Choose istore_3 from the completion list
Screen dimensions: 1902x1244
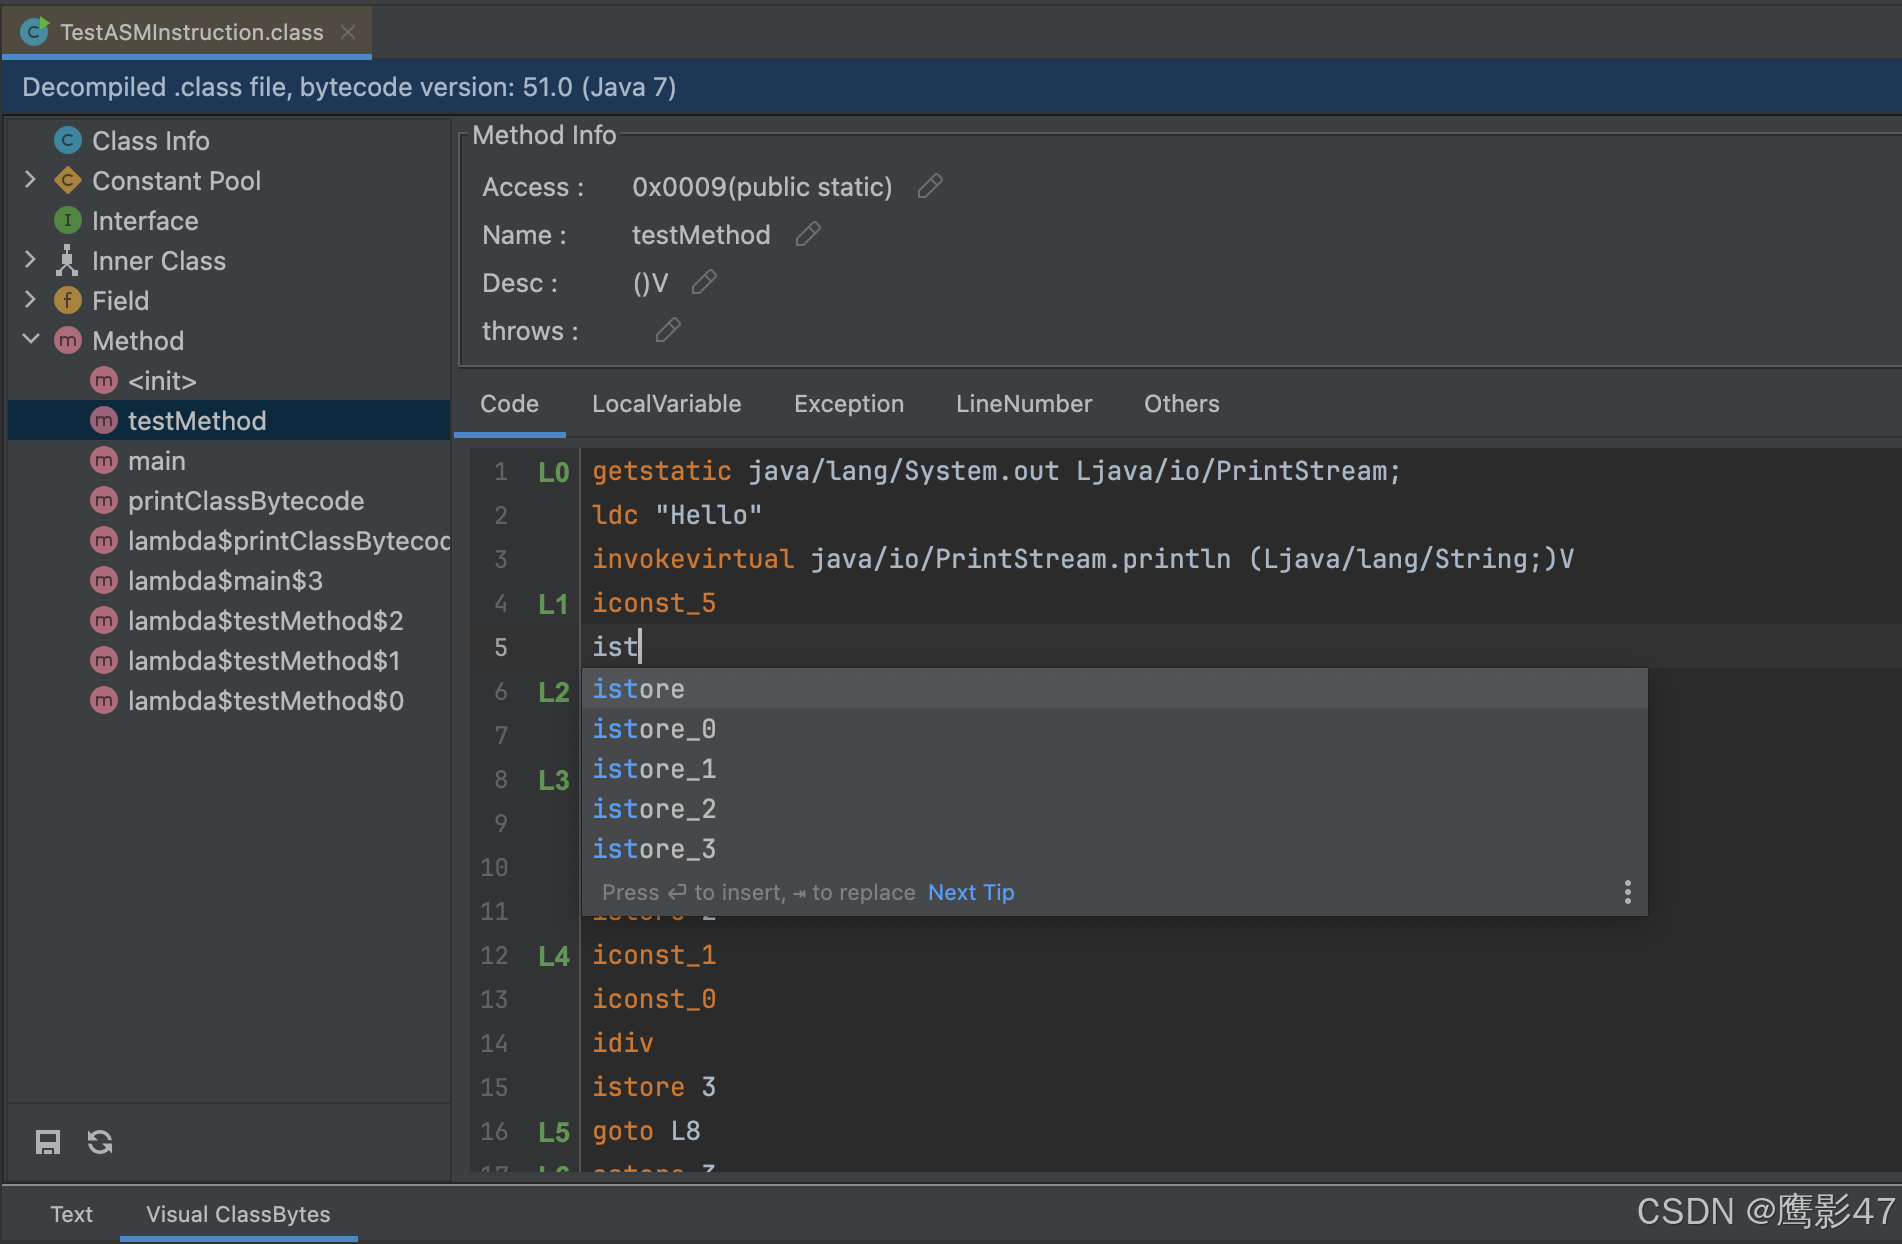[654, 848]
